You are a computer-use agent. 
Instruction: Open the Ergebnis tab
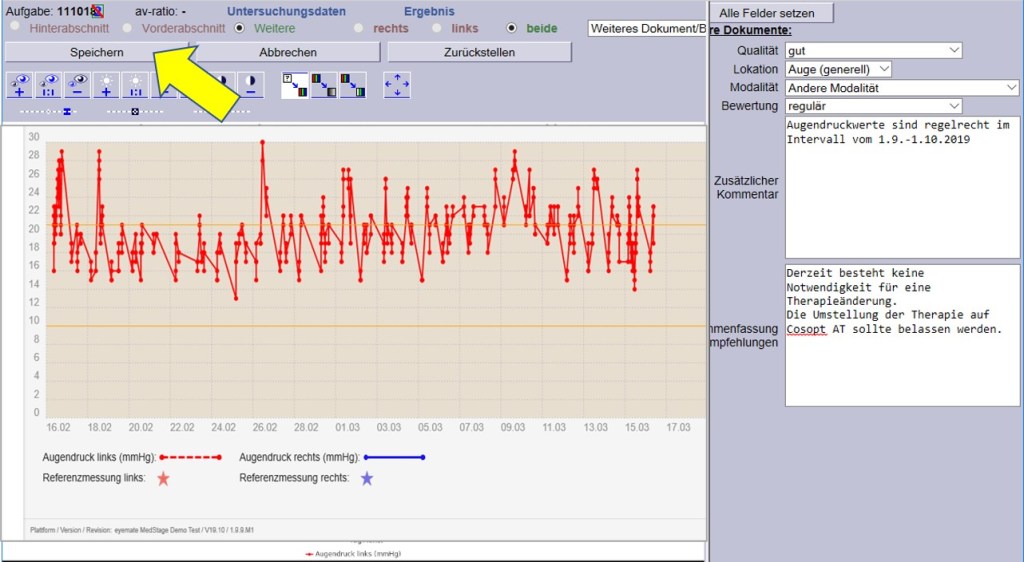pyautogui.click(x=428, y=11)
